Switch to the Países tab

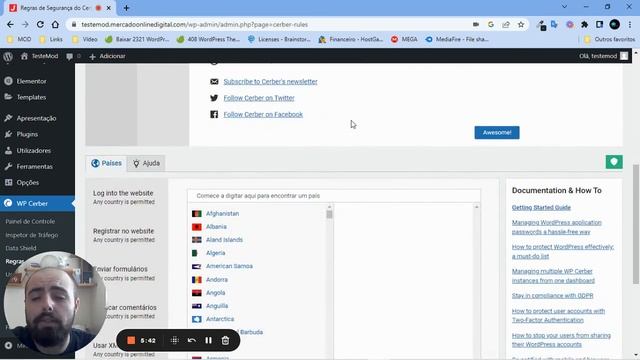point(107,163)
